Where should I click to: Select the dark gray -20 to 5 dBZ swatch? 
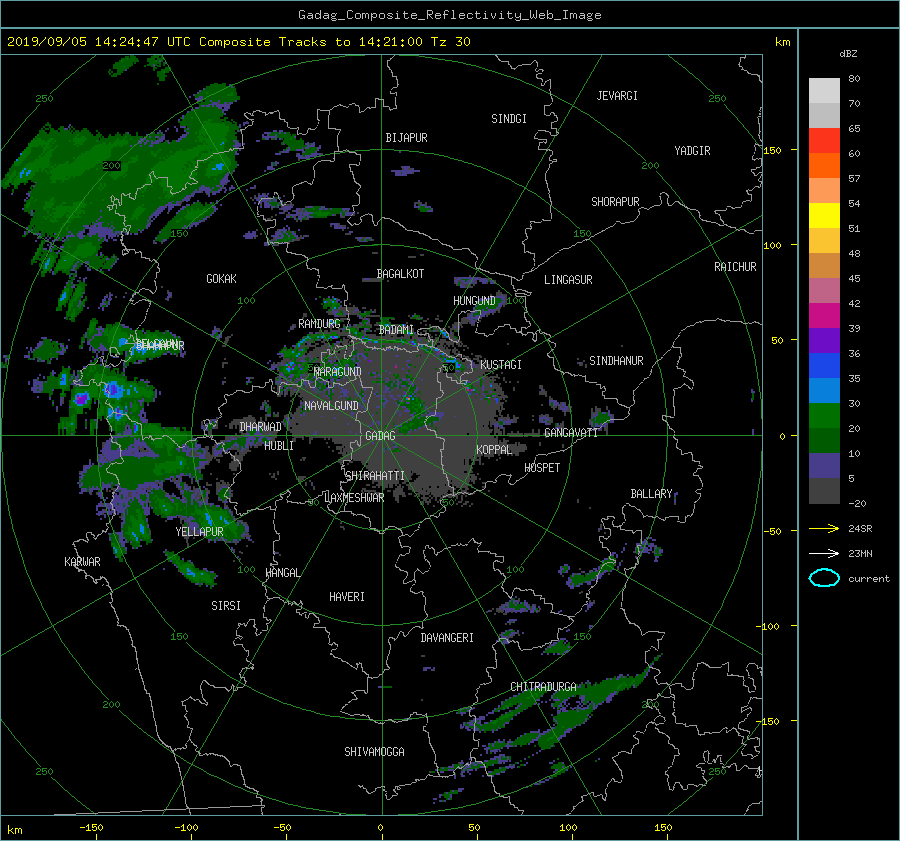824,490
